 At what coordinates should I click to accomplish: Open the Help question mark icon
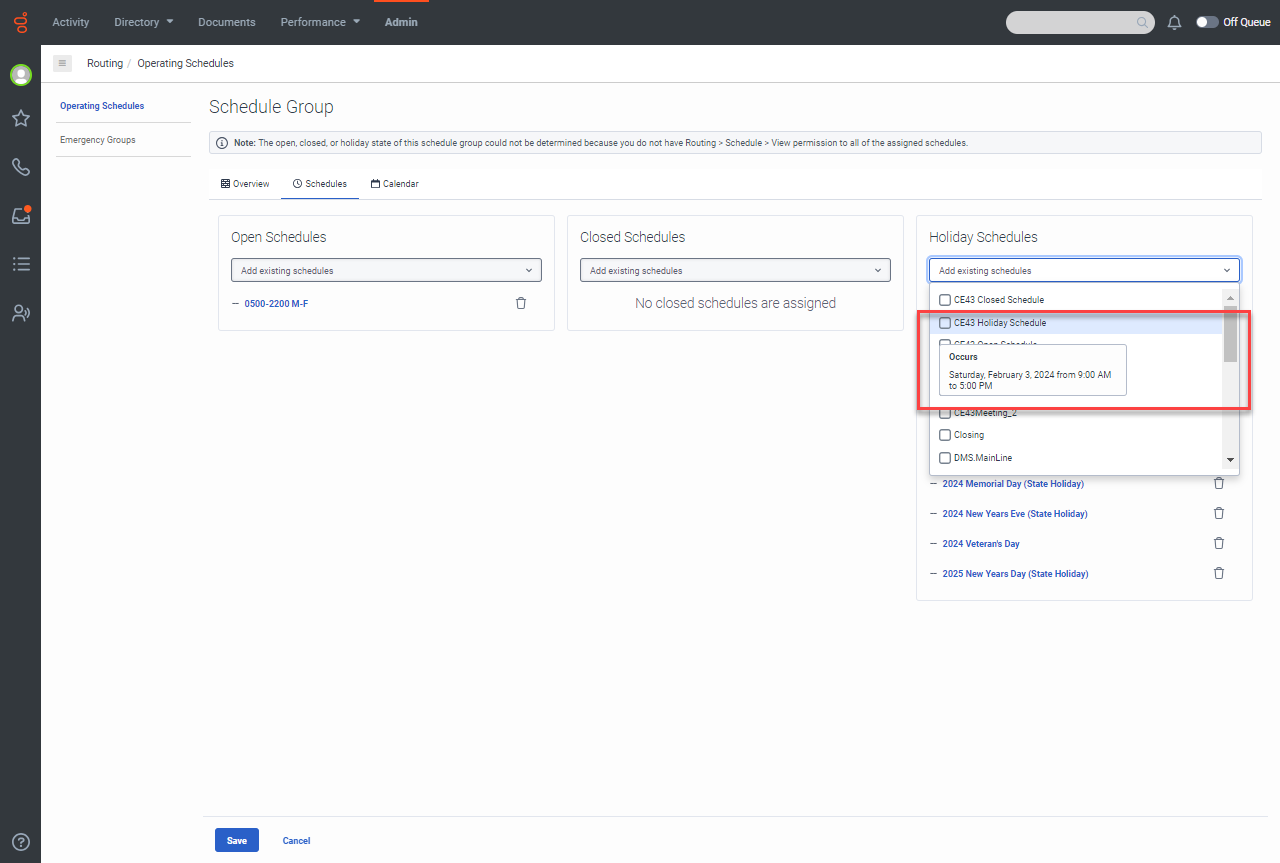click(20, 842)
